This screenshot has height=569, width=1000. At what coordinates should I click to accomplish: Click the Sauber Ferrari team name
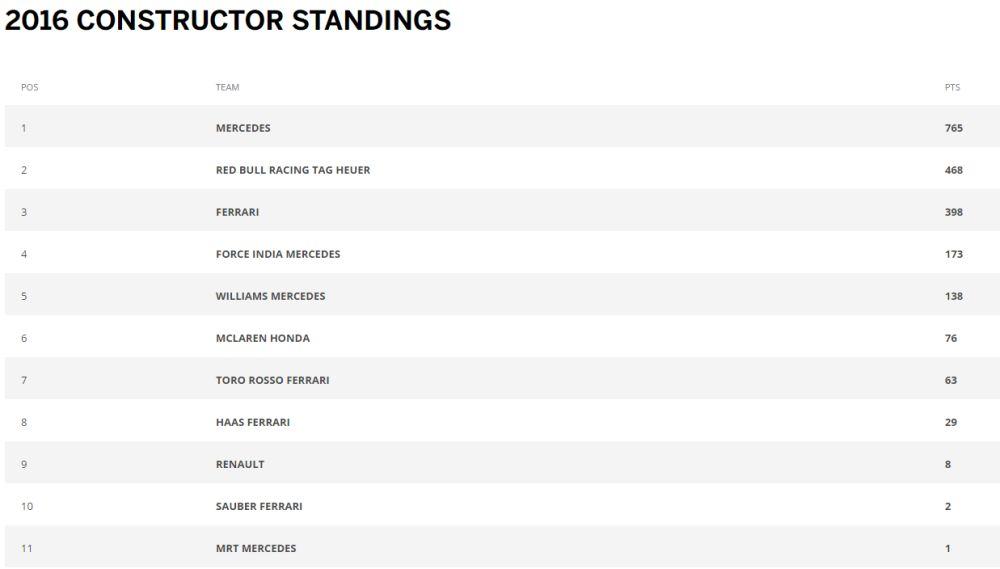tap(259, 506)
